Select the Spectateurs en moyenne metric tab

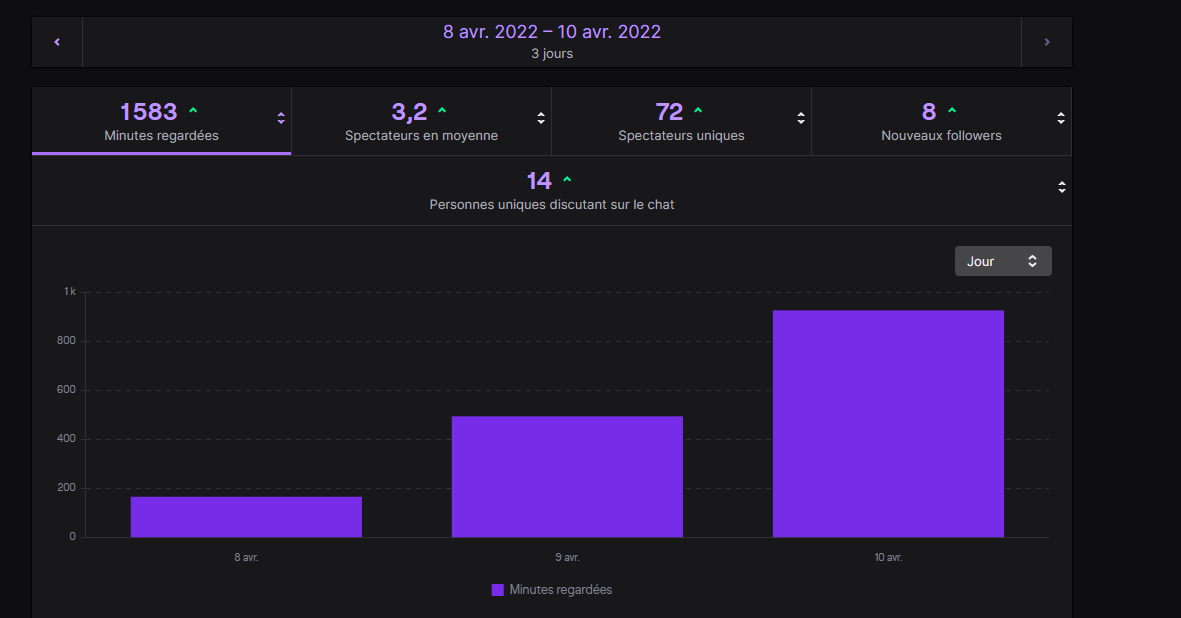tap(421, 121)
